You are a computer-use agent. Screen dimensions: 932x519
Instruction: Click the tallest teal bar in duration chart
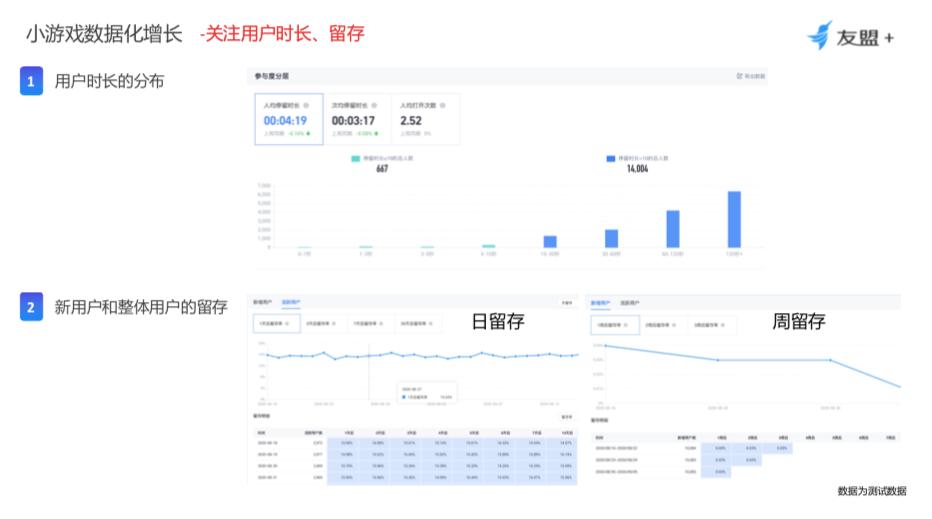click(x=489, y=246)
